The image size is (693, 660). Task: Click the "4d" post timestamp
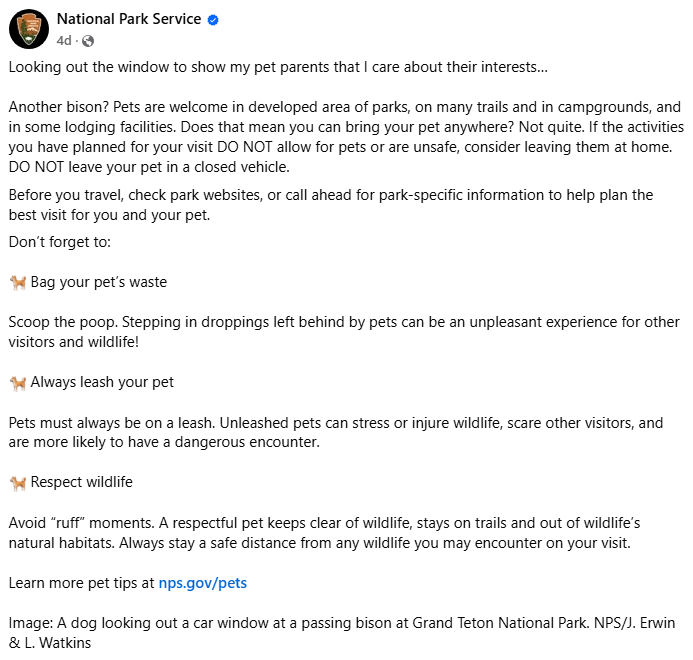pos(64,41)
